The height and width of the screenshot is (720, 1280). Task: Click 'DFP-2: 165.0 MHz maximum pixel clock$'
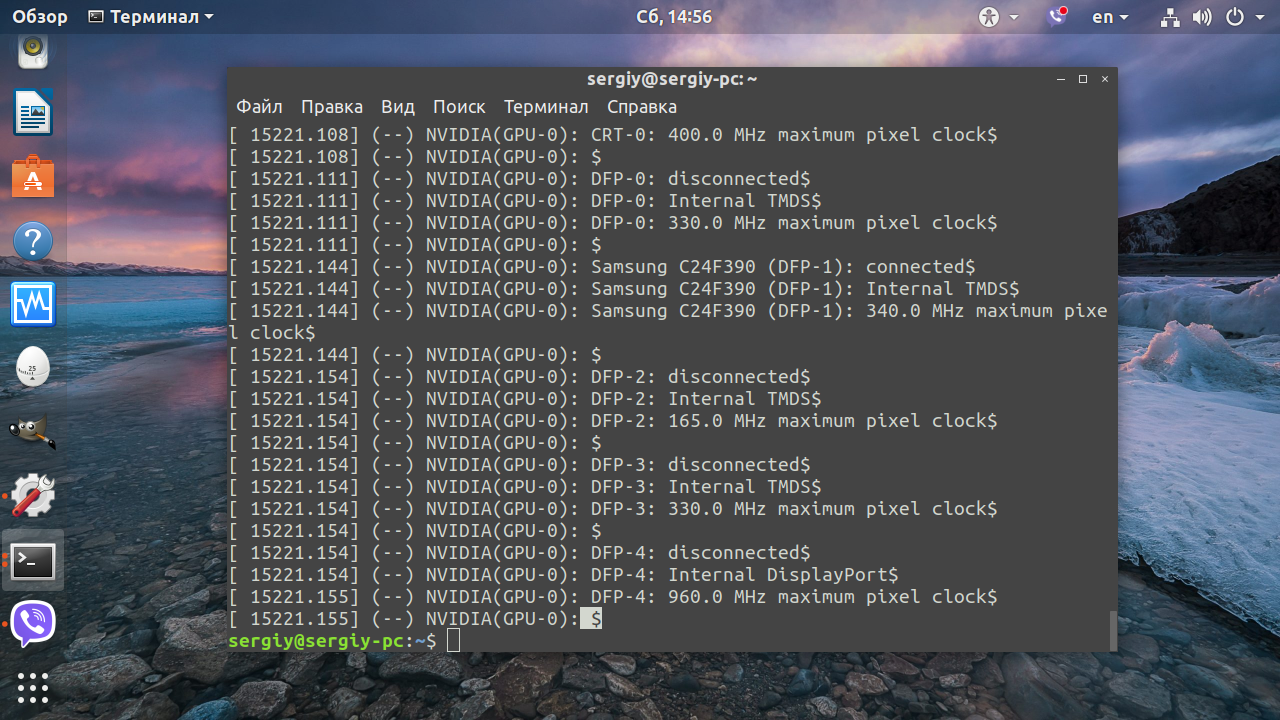point(794,420)
